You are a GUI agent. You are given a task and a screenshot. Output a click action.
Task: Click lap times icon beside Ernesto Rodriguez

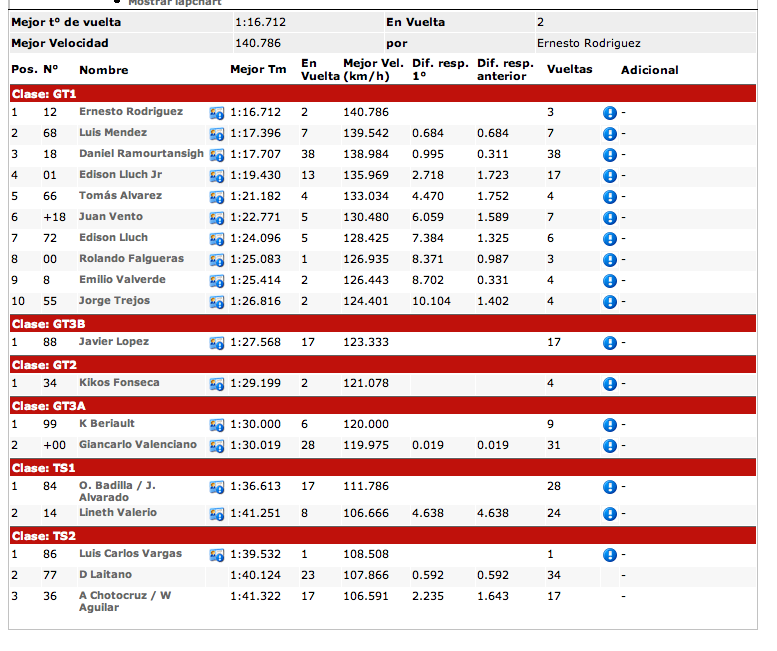click(x=216, y=113)
